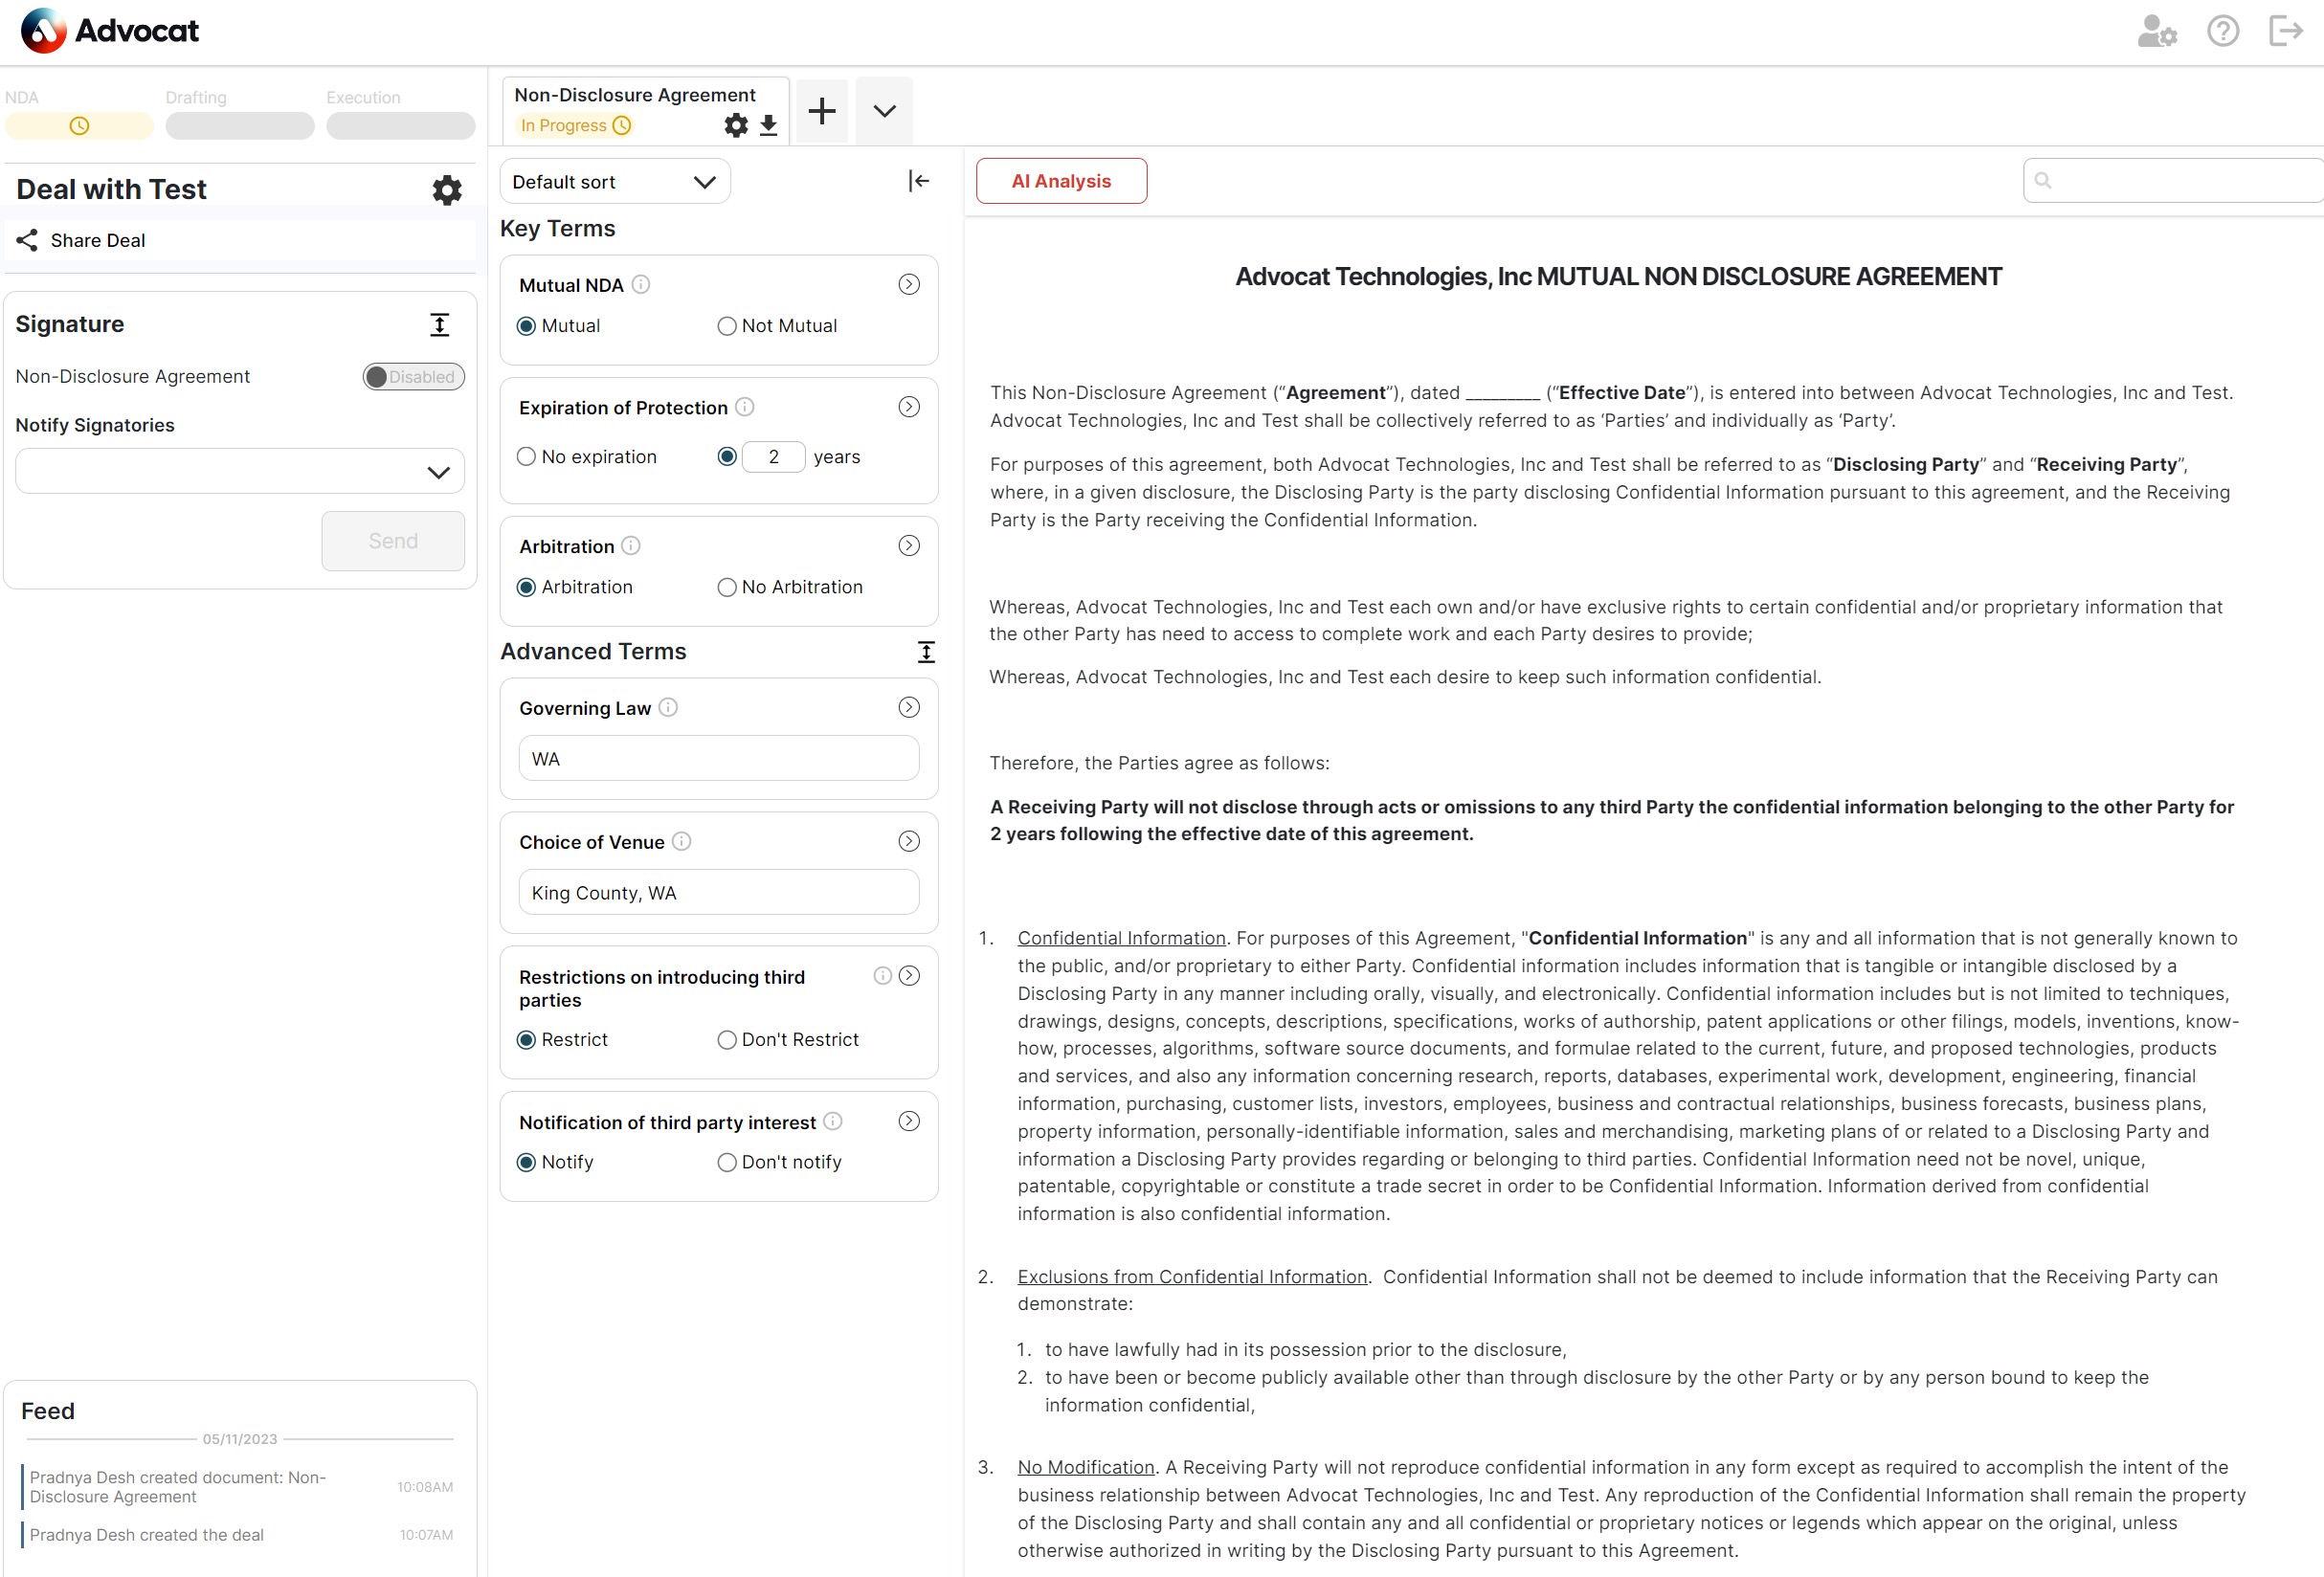Show info for Notification of third party interest

coord(833,1122)
